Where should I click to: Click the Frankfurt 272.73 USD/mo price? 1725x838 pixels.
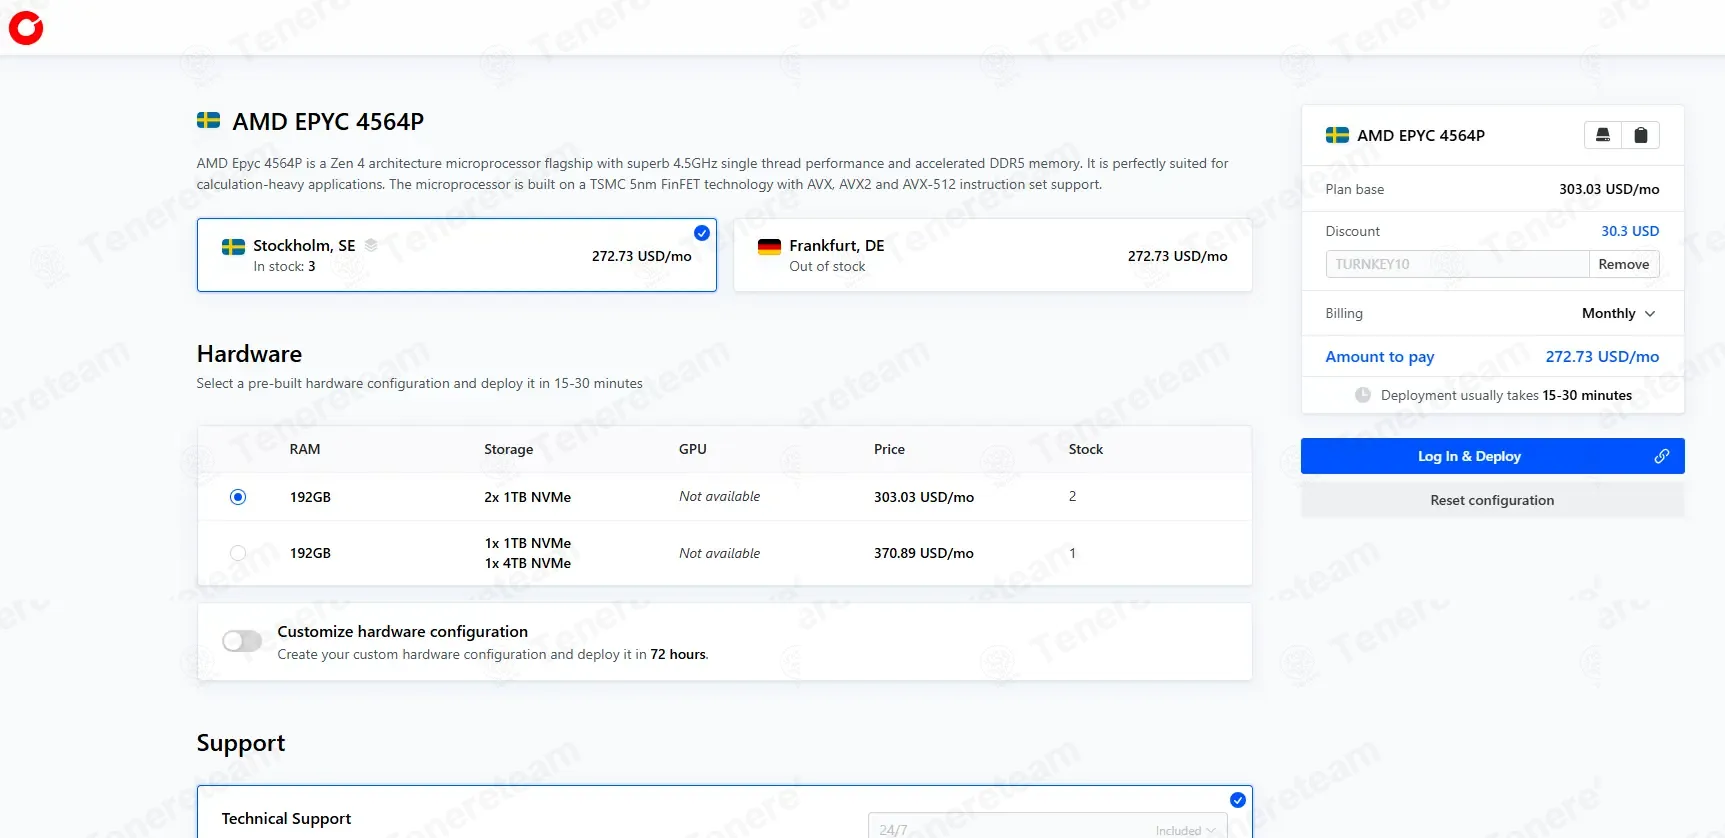tap(1178, 256)
